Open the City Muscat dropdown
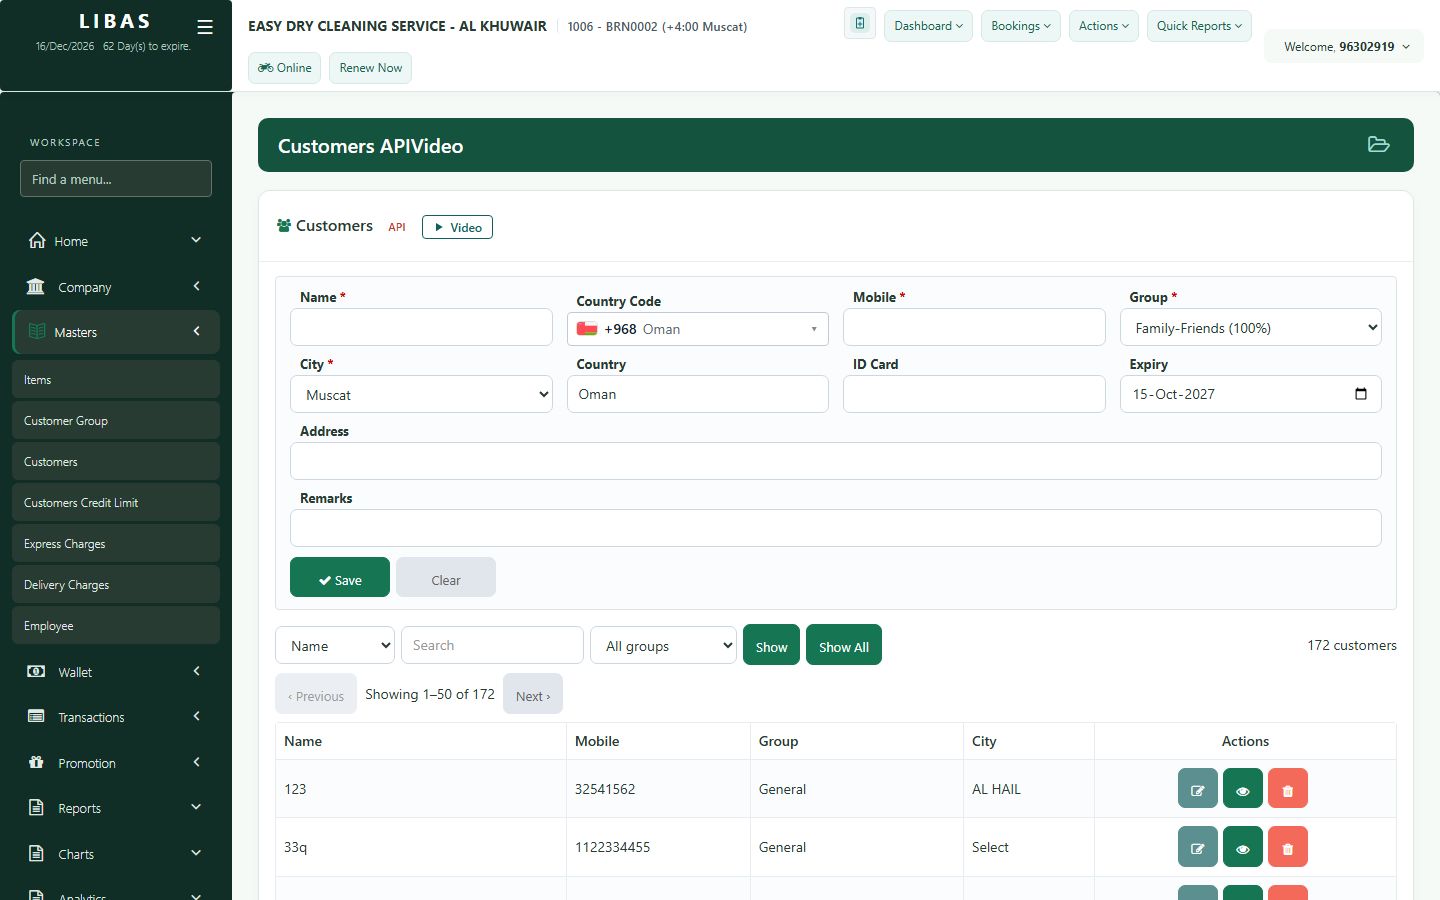Viewport: 1440px width, 900px height. pyautogui.click(x=421, y=394)
